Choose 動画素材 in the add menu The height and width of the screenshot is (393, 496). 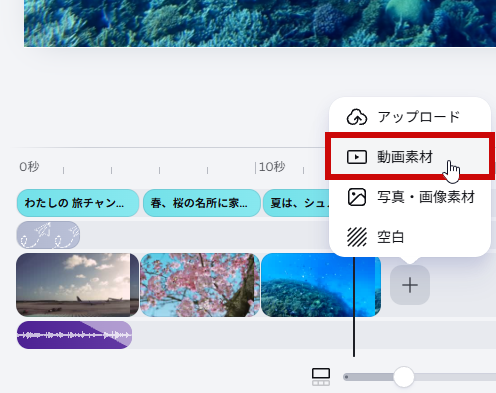point(409,157)
